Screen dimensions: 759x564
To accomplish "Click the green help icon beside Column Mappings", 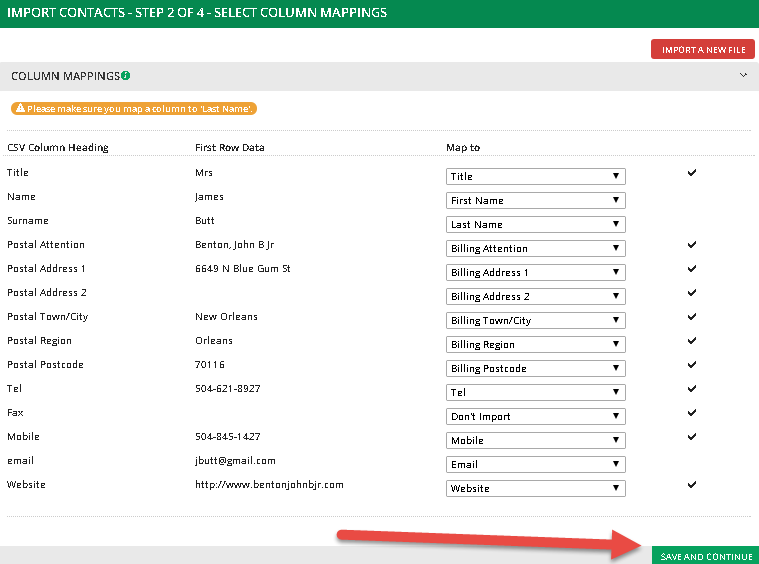I will coord(126,76).
